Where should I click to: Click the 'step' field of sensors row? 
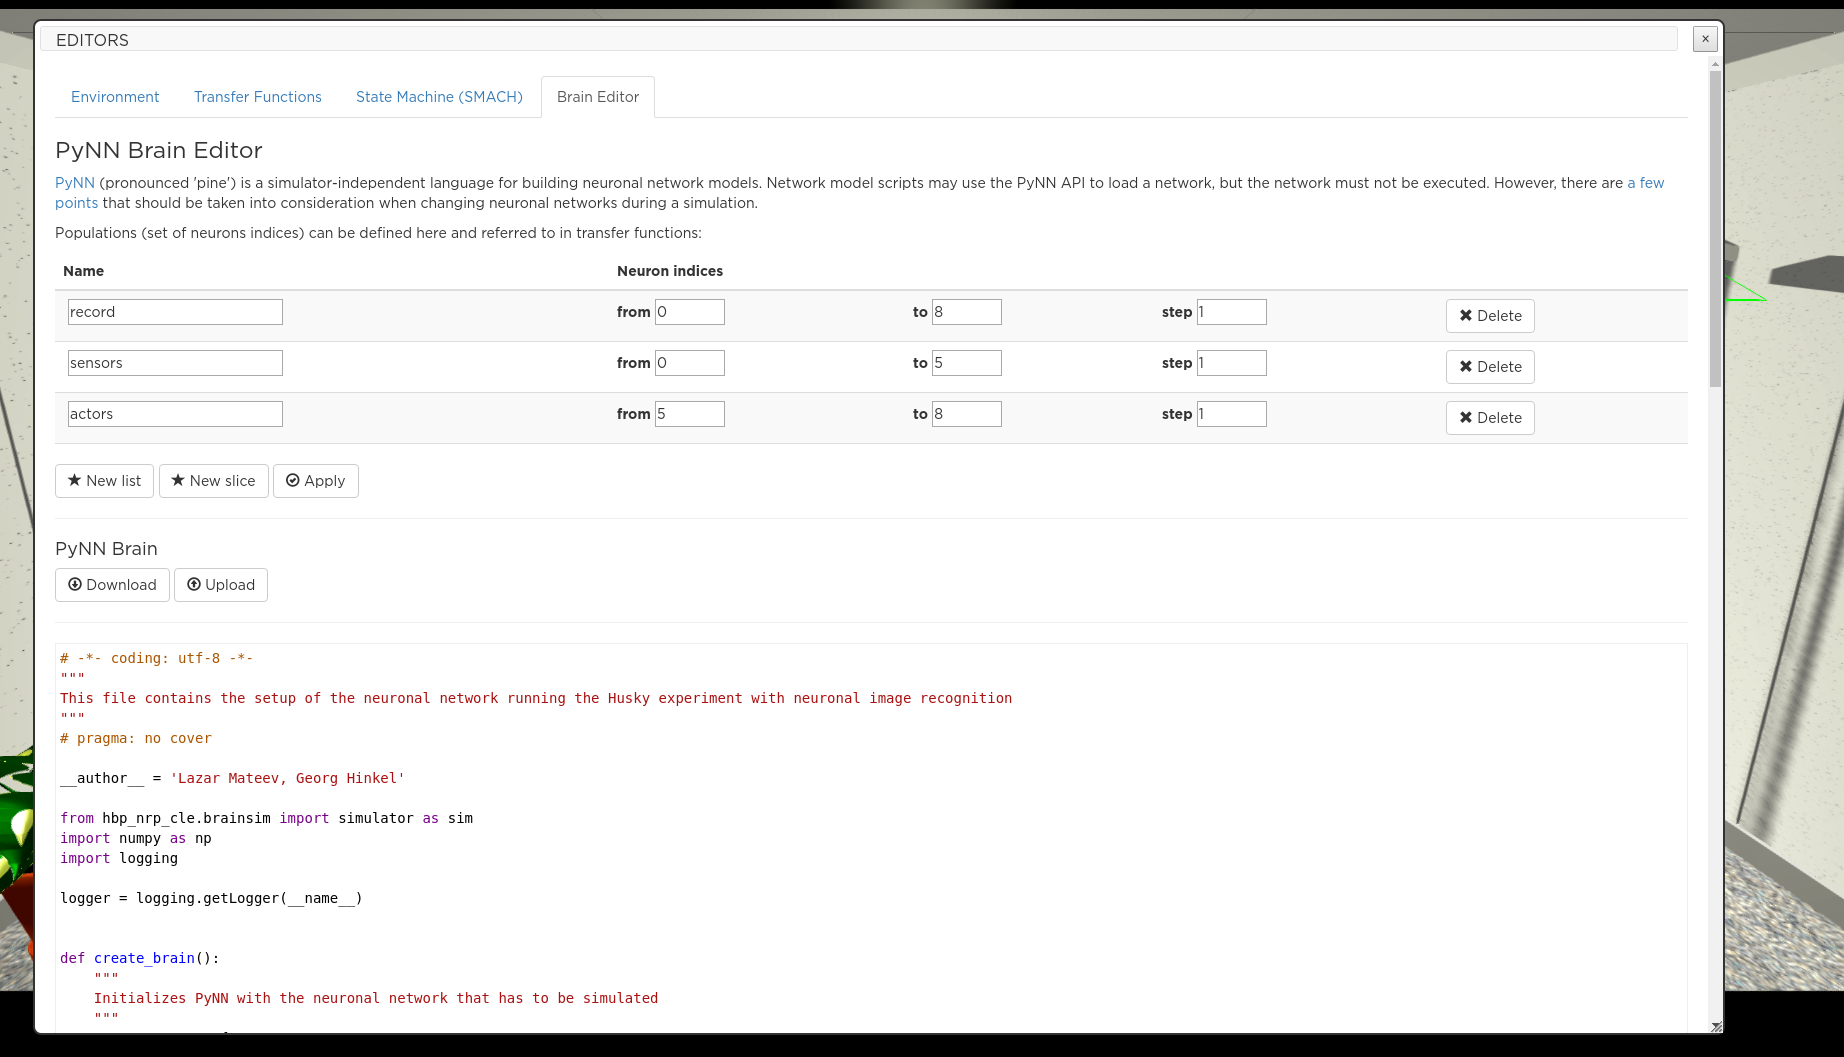click(1232, 363)
